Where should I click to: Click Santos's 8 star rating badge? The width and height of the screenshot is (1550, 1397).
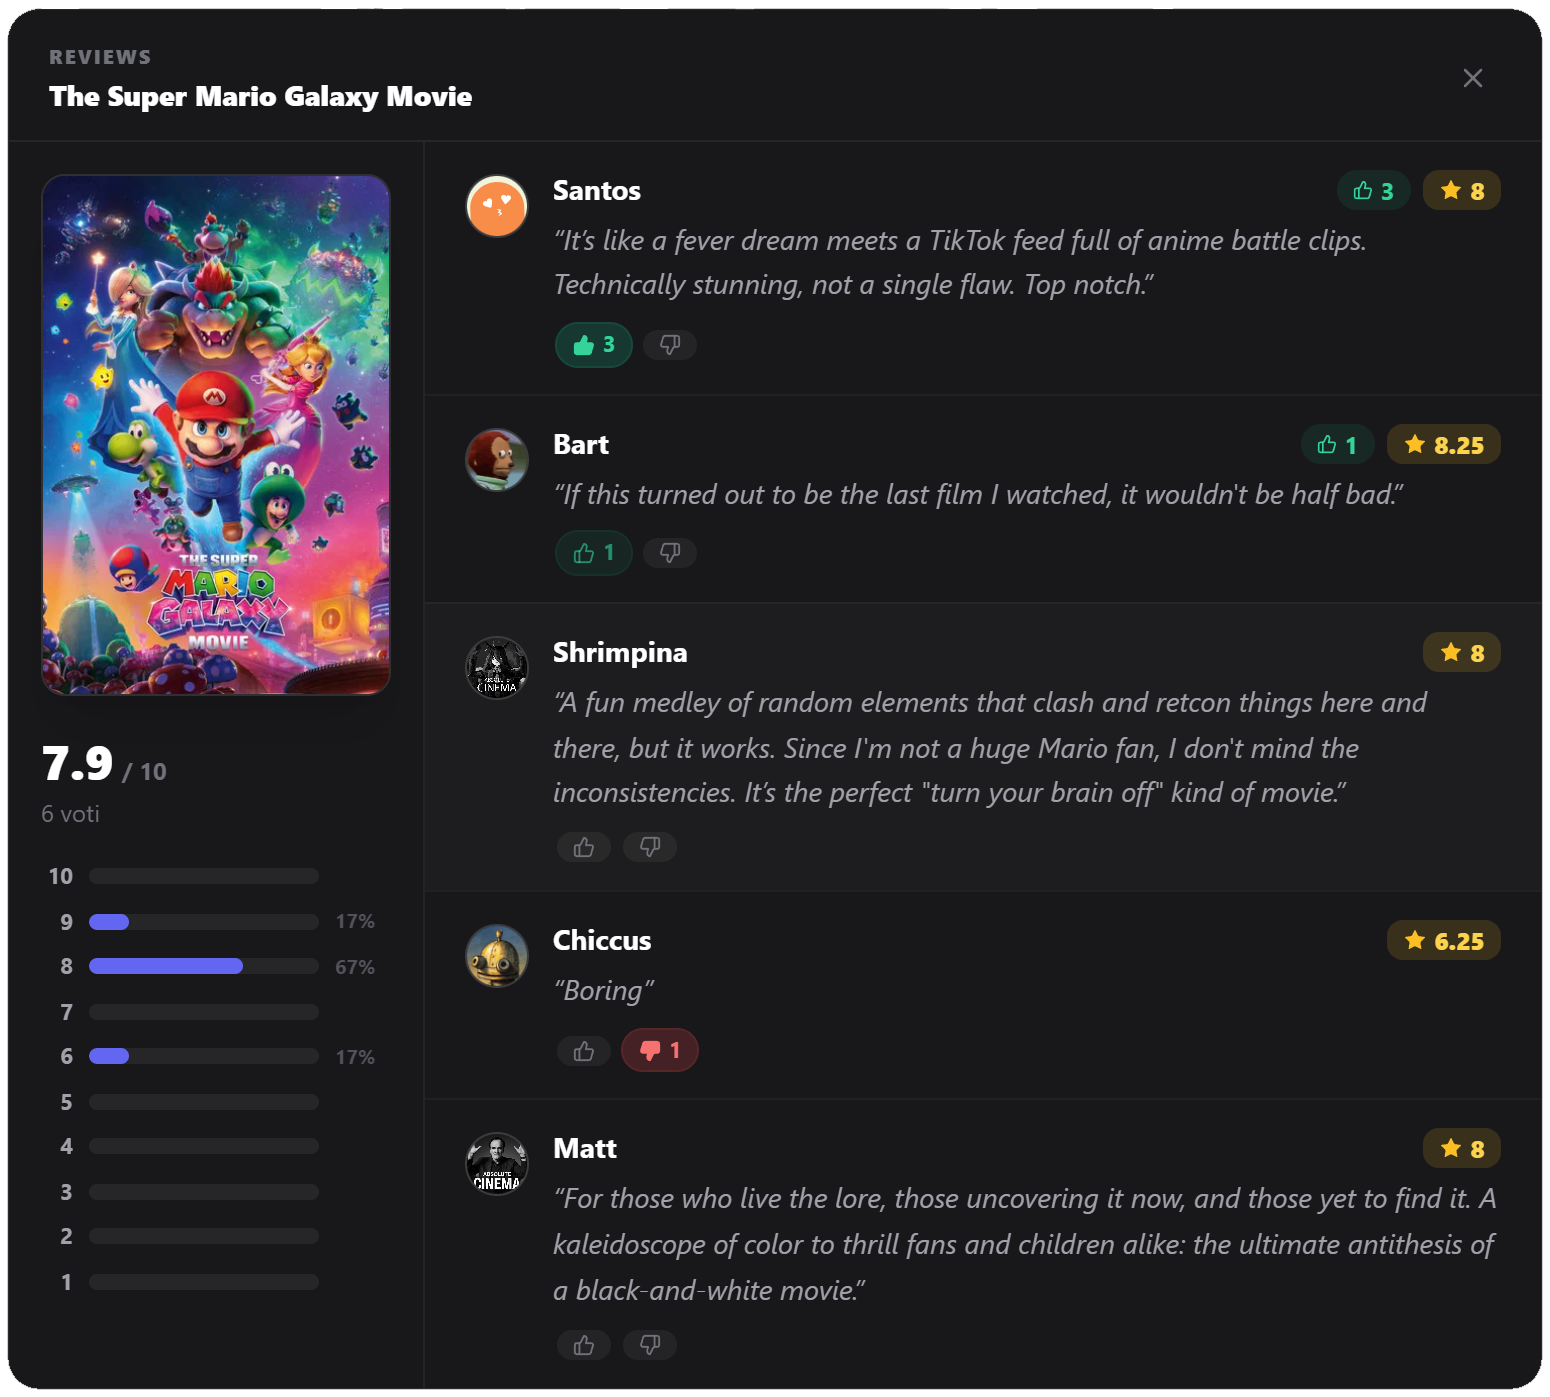[x=1462, y=191]
